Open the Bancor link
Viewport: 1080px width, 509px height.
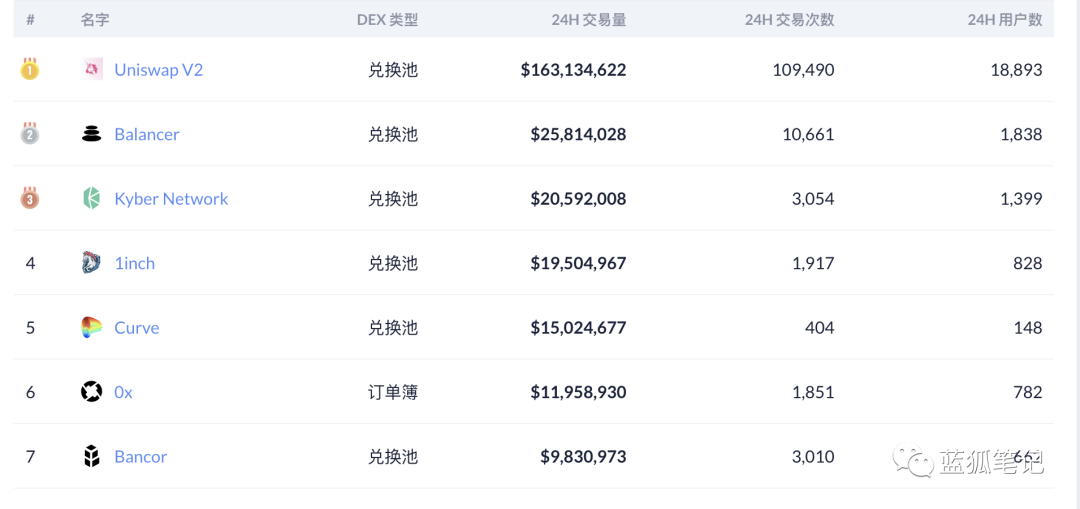point(140,457)
